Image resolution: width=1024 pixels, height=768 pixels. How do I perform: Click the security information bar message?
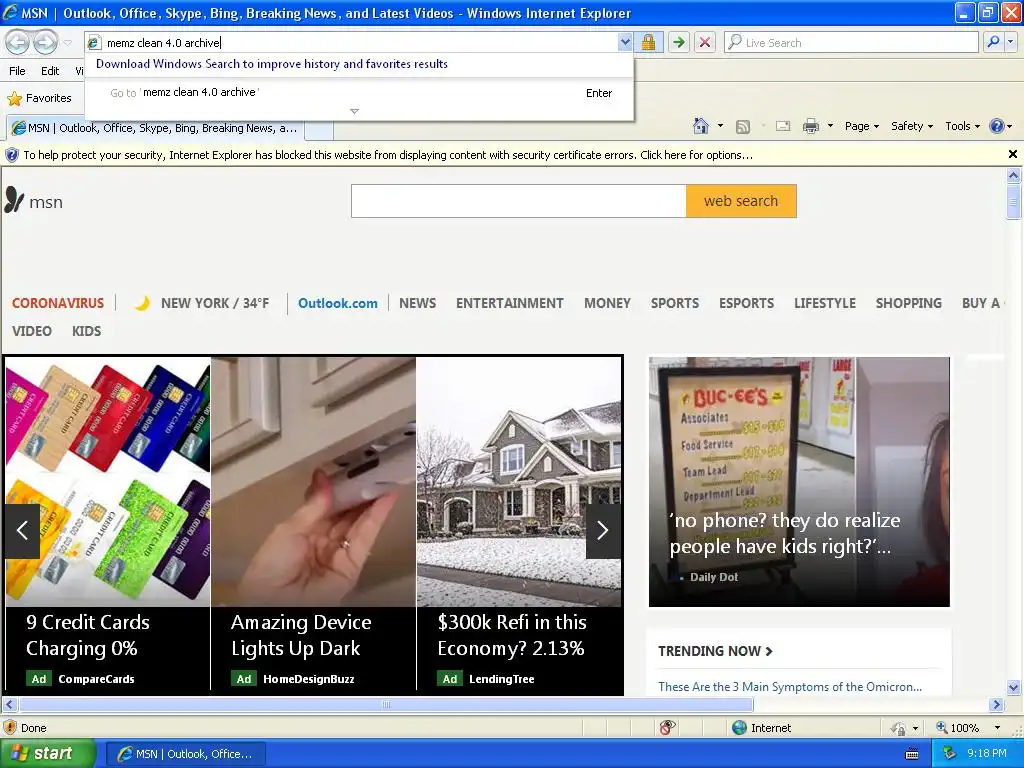388,155
